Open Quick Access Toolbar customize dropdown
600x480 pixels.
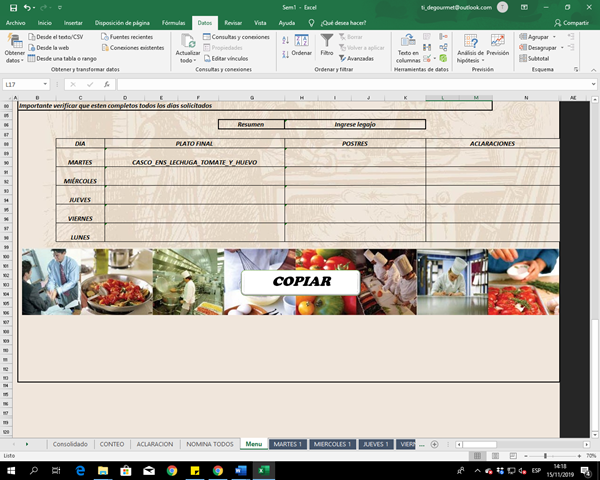[x=60, y=8]
